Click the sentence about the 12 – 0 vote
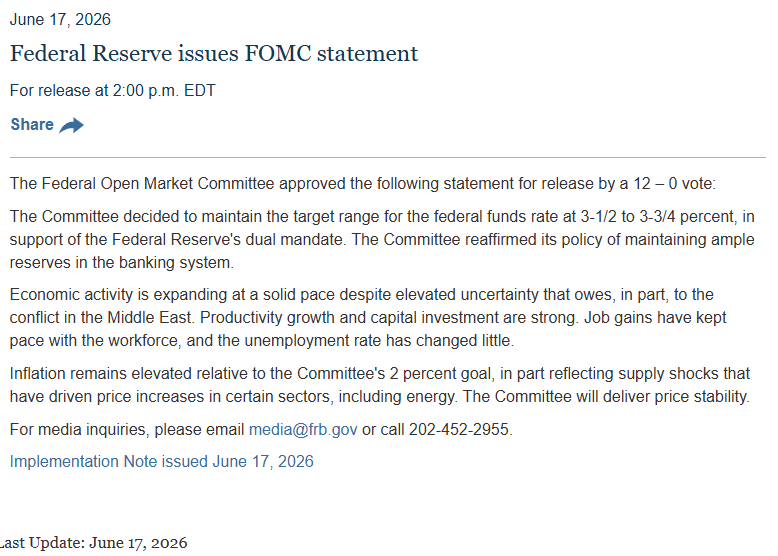Image resolution: width=778 pixels, height=556 pixels. tap(363, 184)
